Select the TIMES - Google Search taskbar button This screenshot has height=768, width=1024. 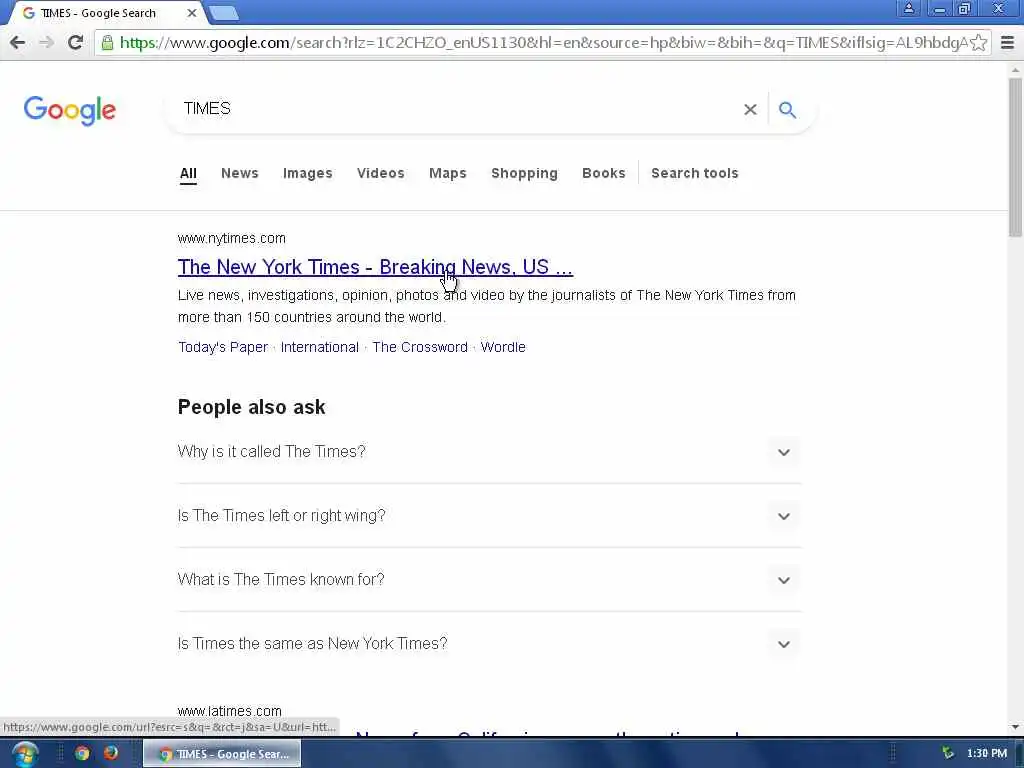[x=222, y=754]
